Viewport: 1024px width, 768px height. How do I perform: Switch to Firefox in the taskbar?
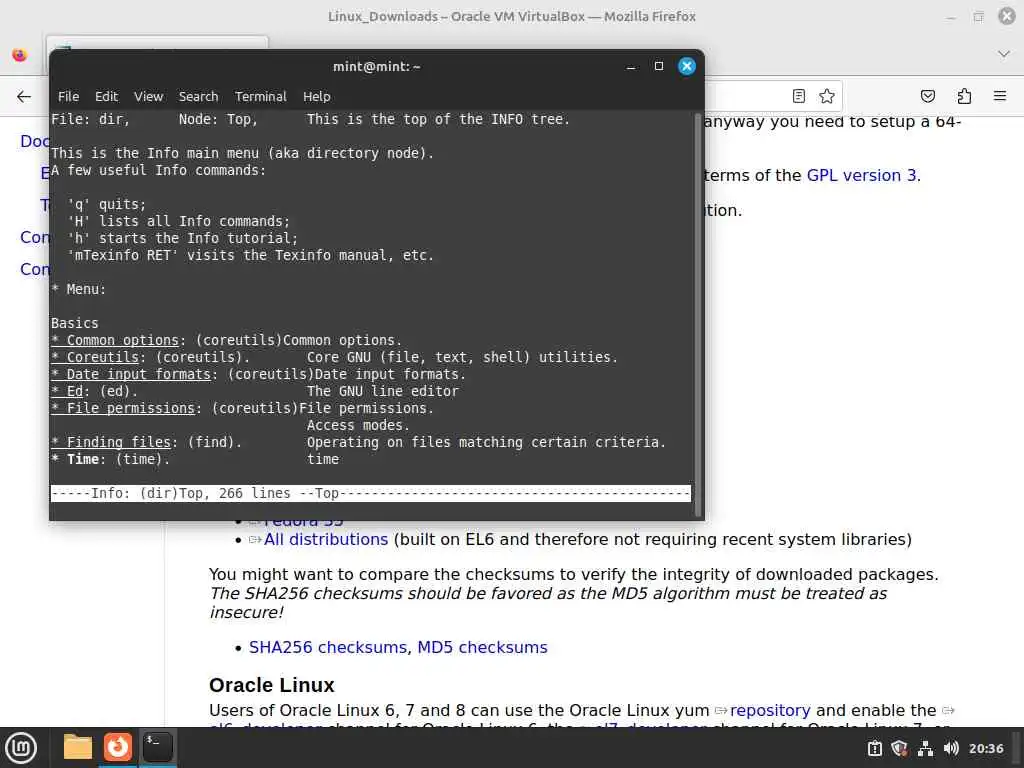[118, 746]
